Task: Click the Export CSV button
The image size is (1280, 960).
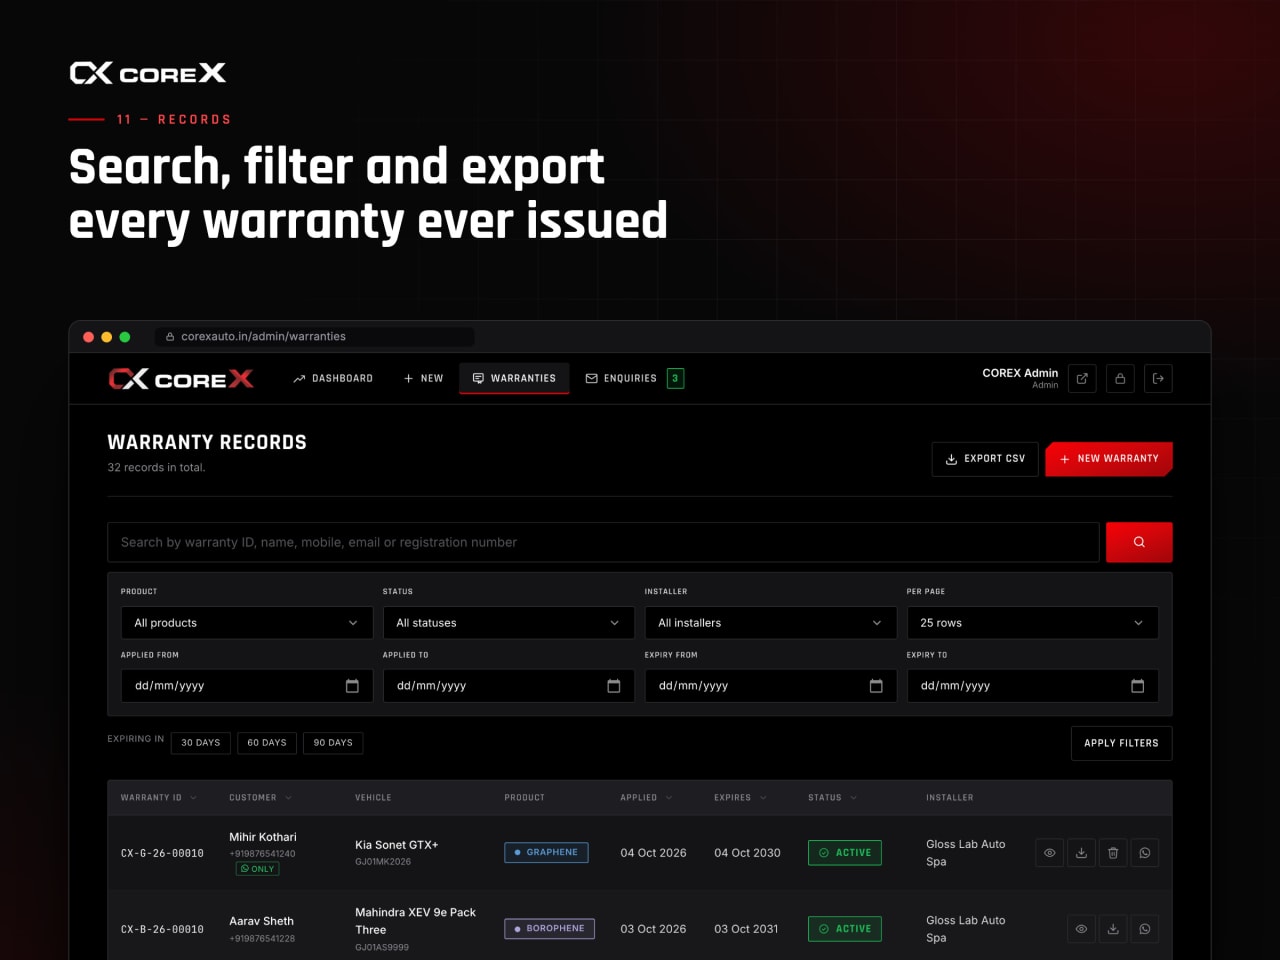Action: click(985, 459)
